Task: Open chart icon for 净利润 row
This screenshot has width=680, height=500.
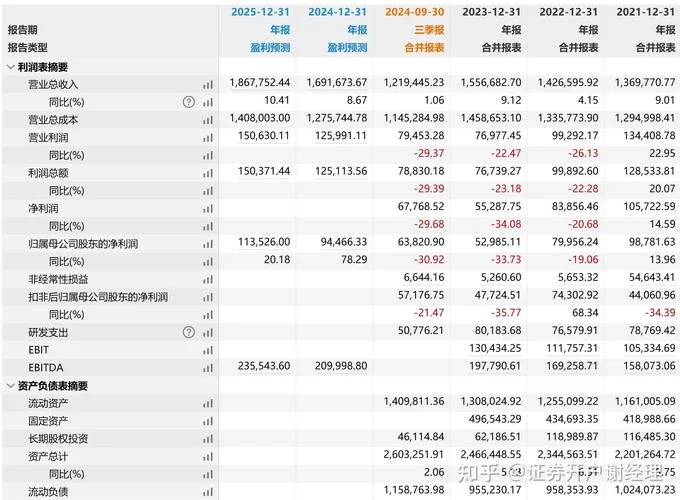Action: point(208,209)
